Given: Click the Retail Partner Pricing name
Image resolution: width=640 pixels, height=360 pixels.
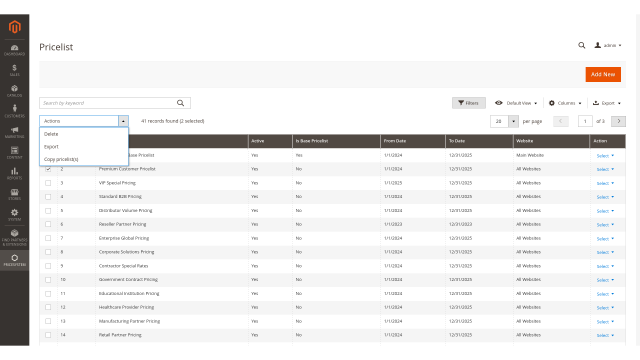Looking at the screenshot, I should 120,335.
